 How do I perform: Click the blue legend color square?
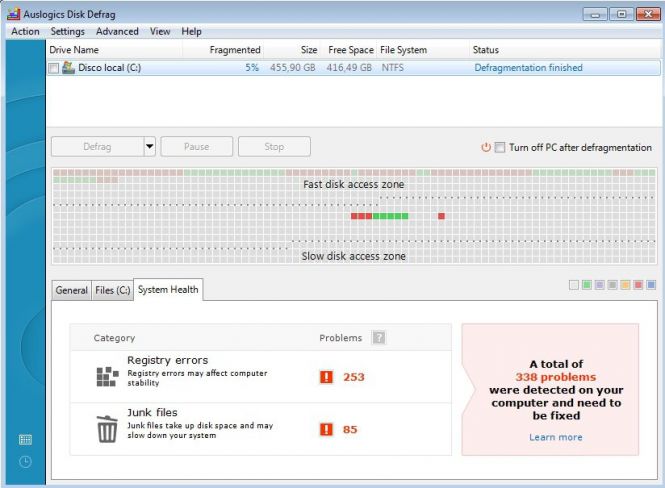pos(651,285)
